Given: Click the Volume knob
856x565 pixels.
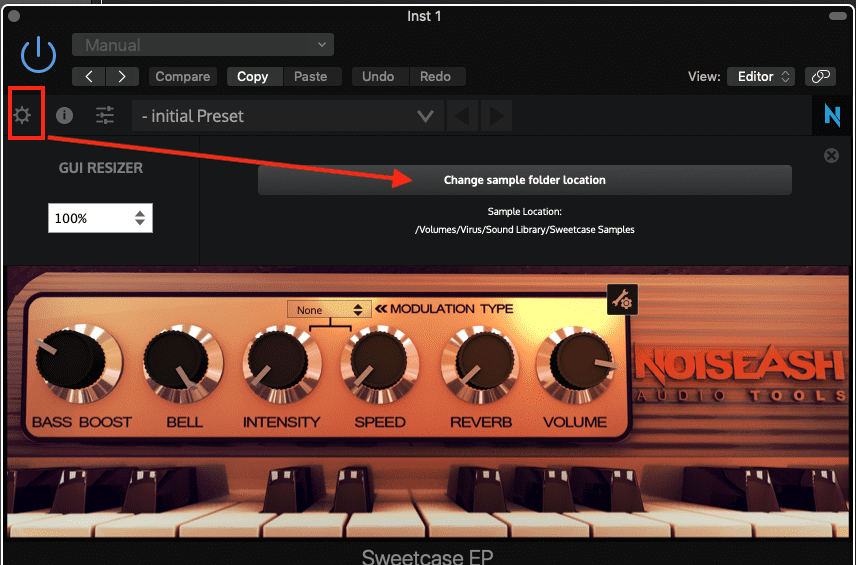Looking at the screenshot, I should [576, 364].
